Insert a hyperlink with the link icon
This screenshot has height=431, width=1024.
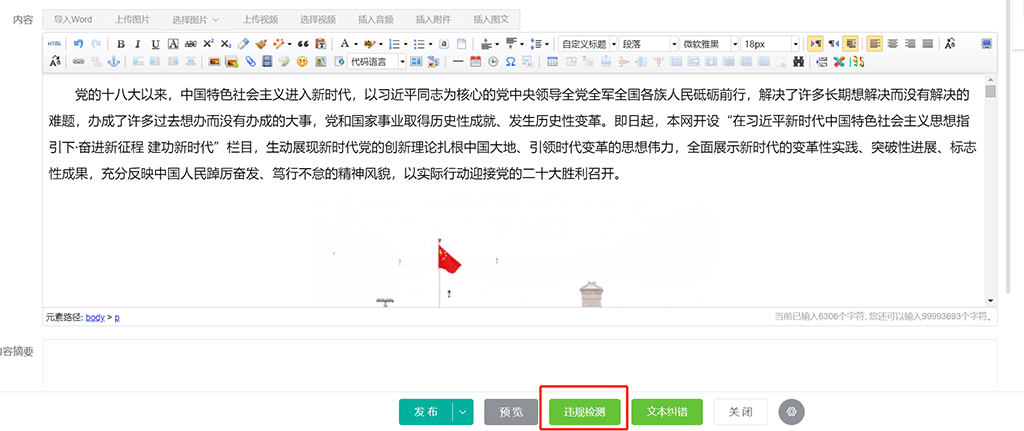pyautogui.click(x=78, y=62)
